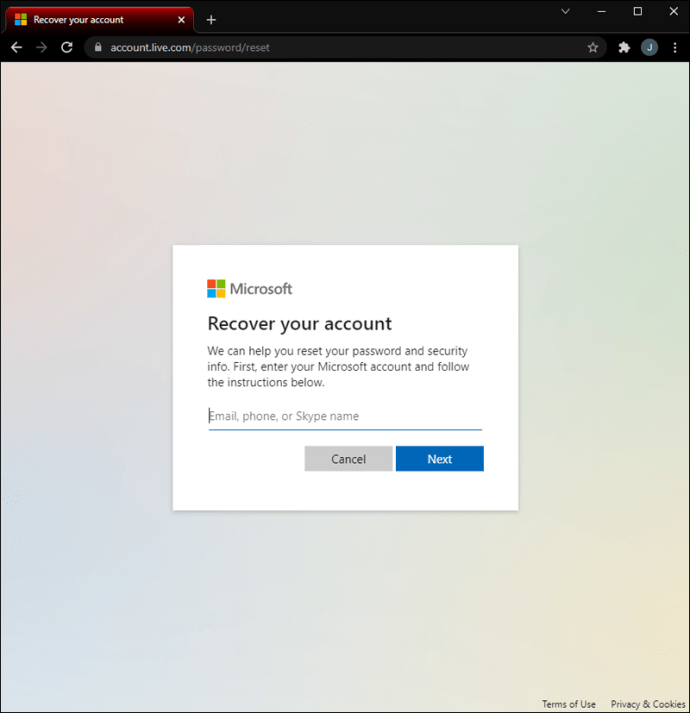Open a new browser tab
690x713 pixels.
tap(211, 20)
